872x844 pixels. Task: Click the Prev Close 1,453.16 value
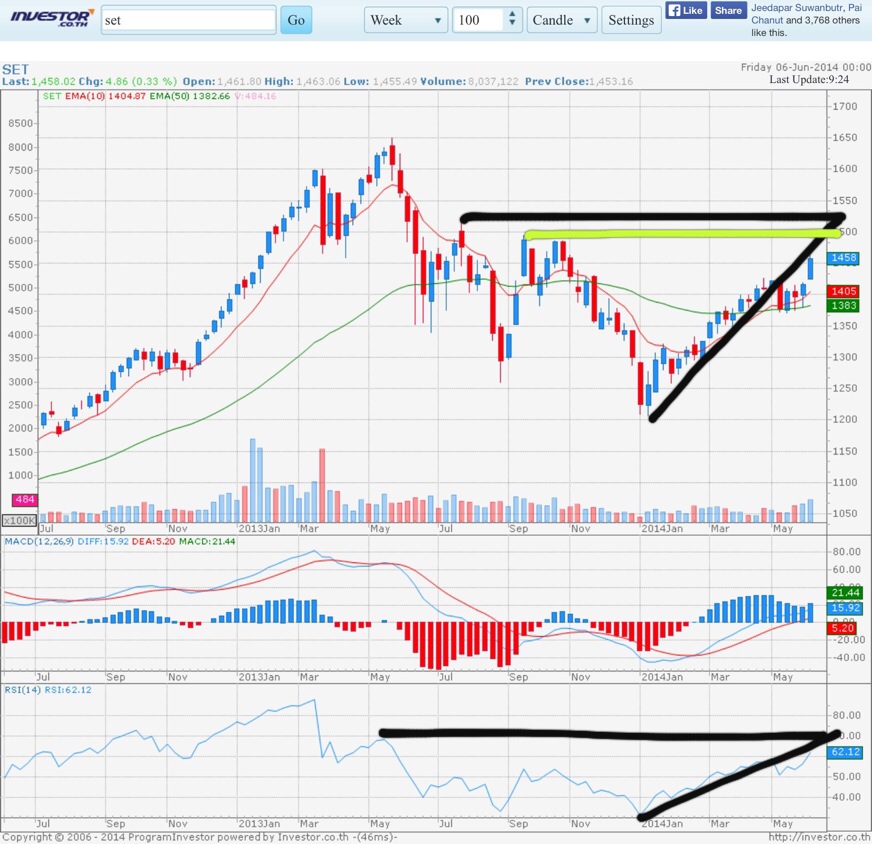611,82
